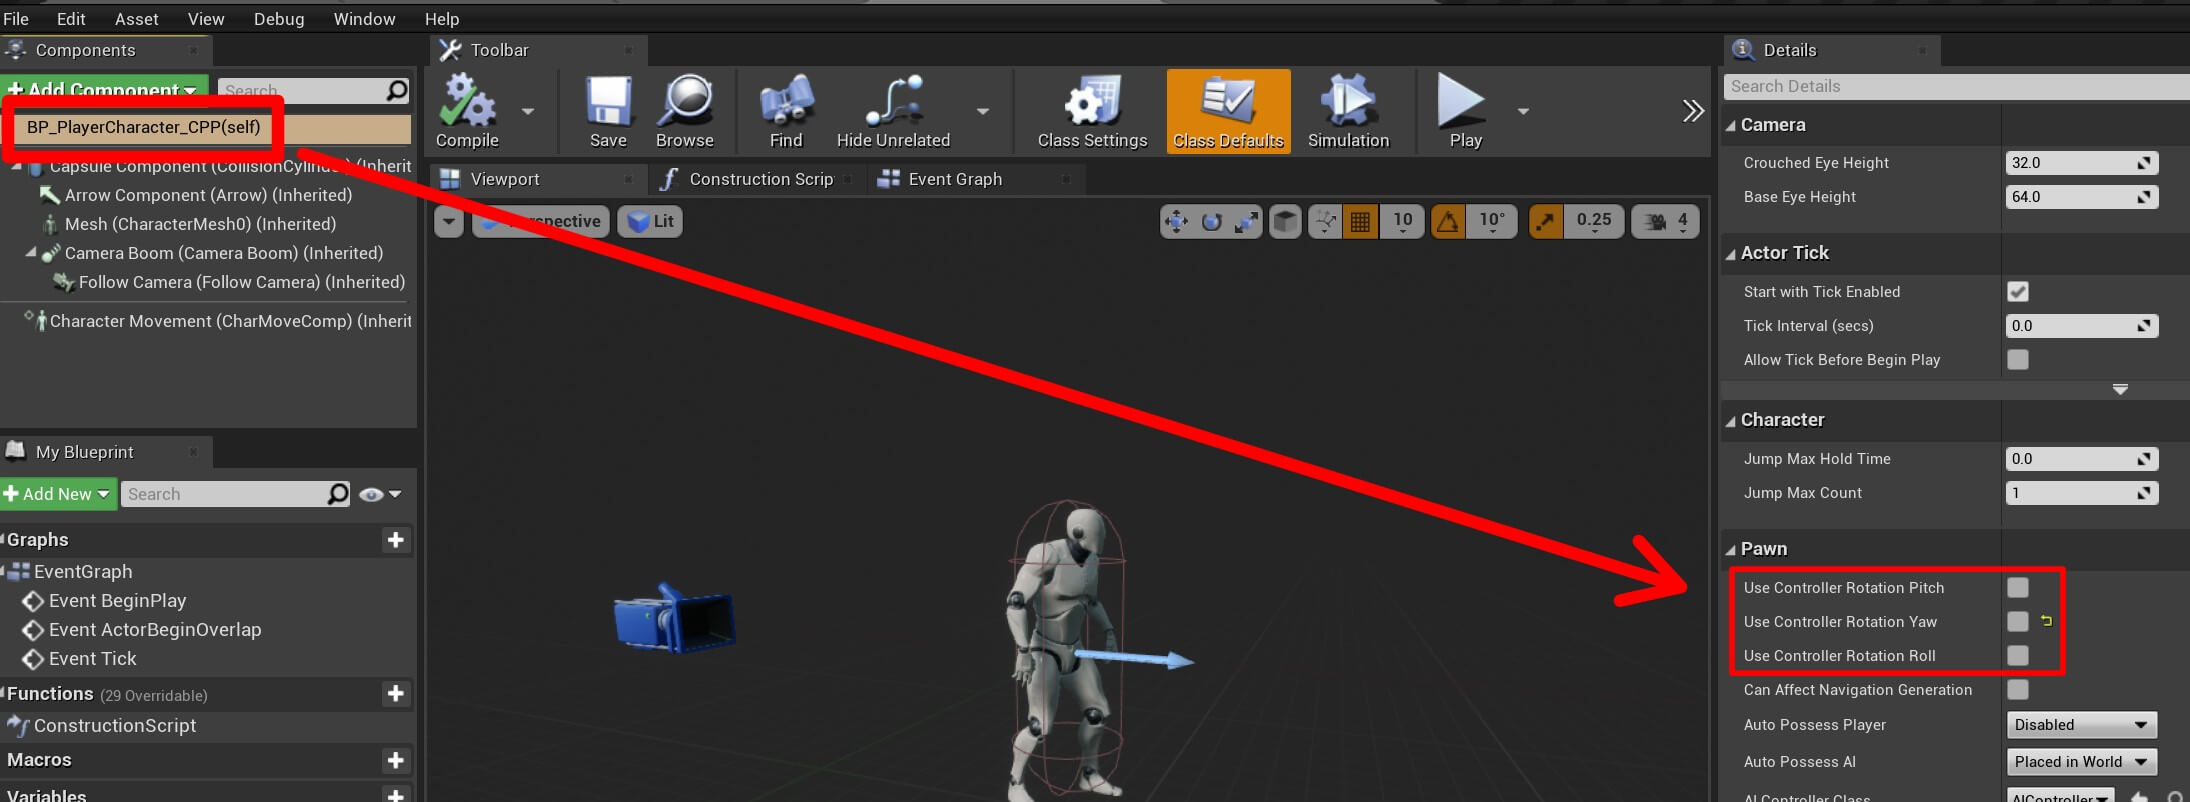This screenshot has width=2190, height=802.
Task: Collapse the Camera details section
Action: 1731,126
